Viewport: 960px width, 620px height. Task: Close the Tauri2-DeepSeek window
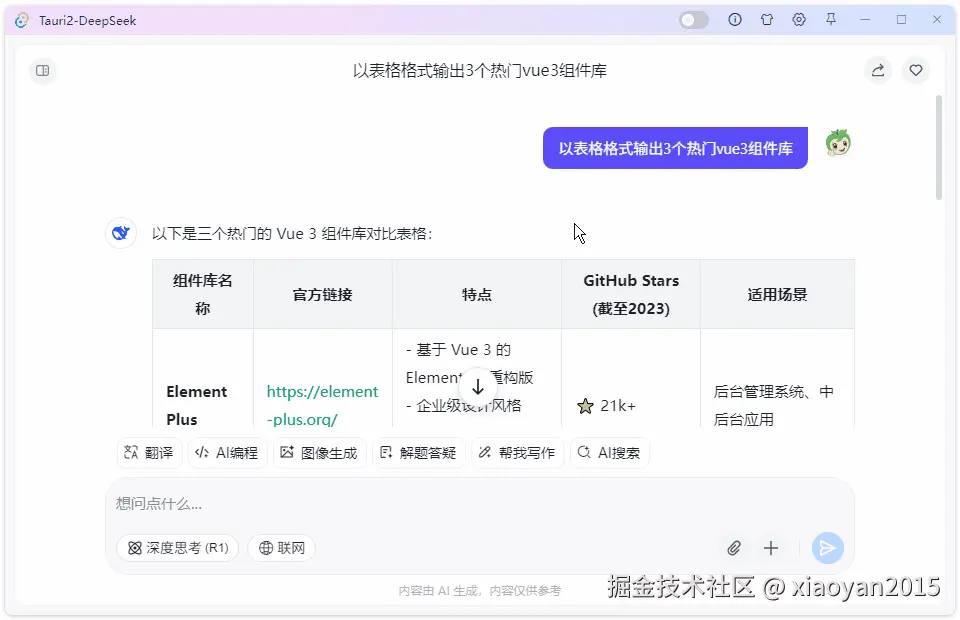937,20
